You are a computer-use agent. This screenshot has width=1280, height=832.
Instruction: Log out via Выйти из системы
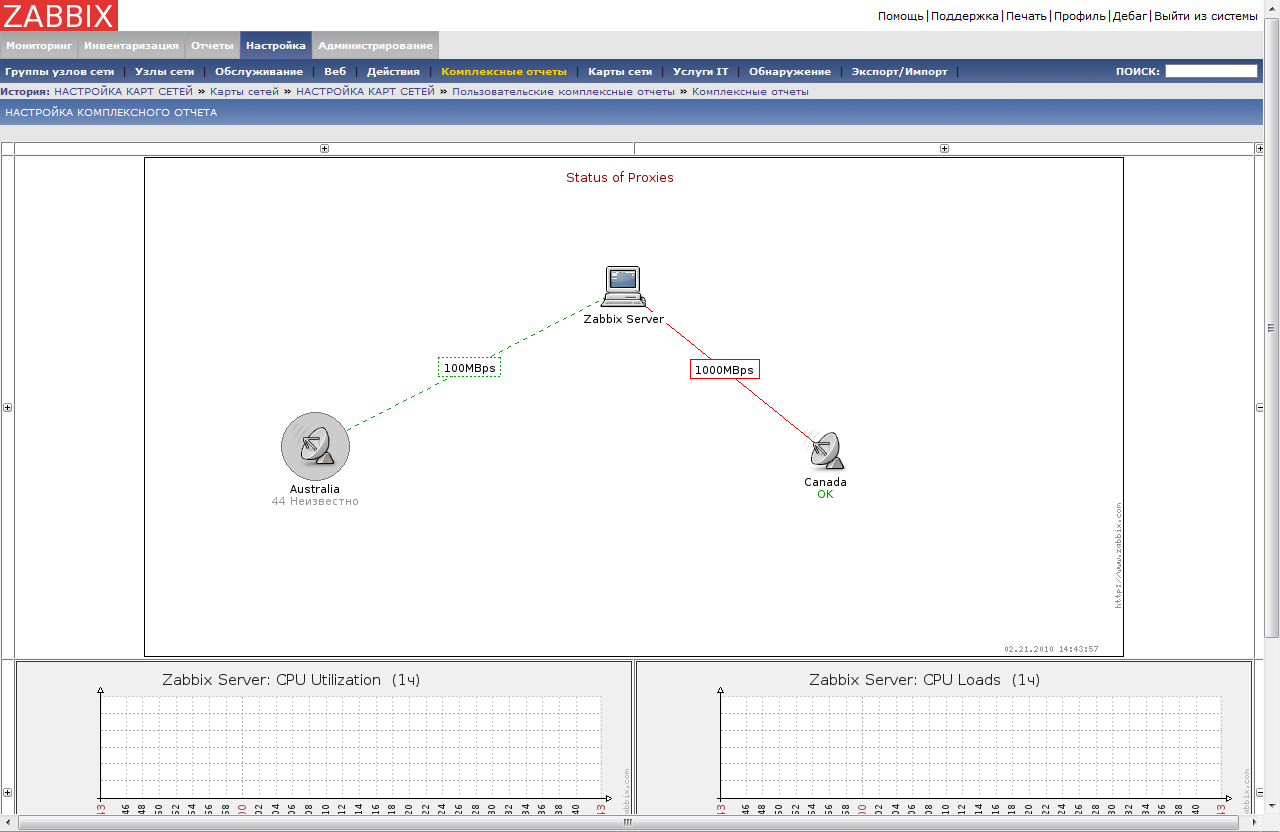(1205, 16)
